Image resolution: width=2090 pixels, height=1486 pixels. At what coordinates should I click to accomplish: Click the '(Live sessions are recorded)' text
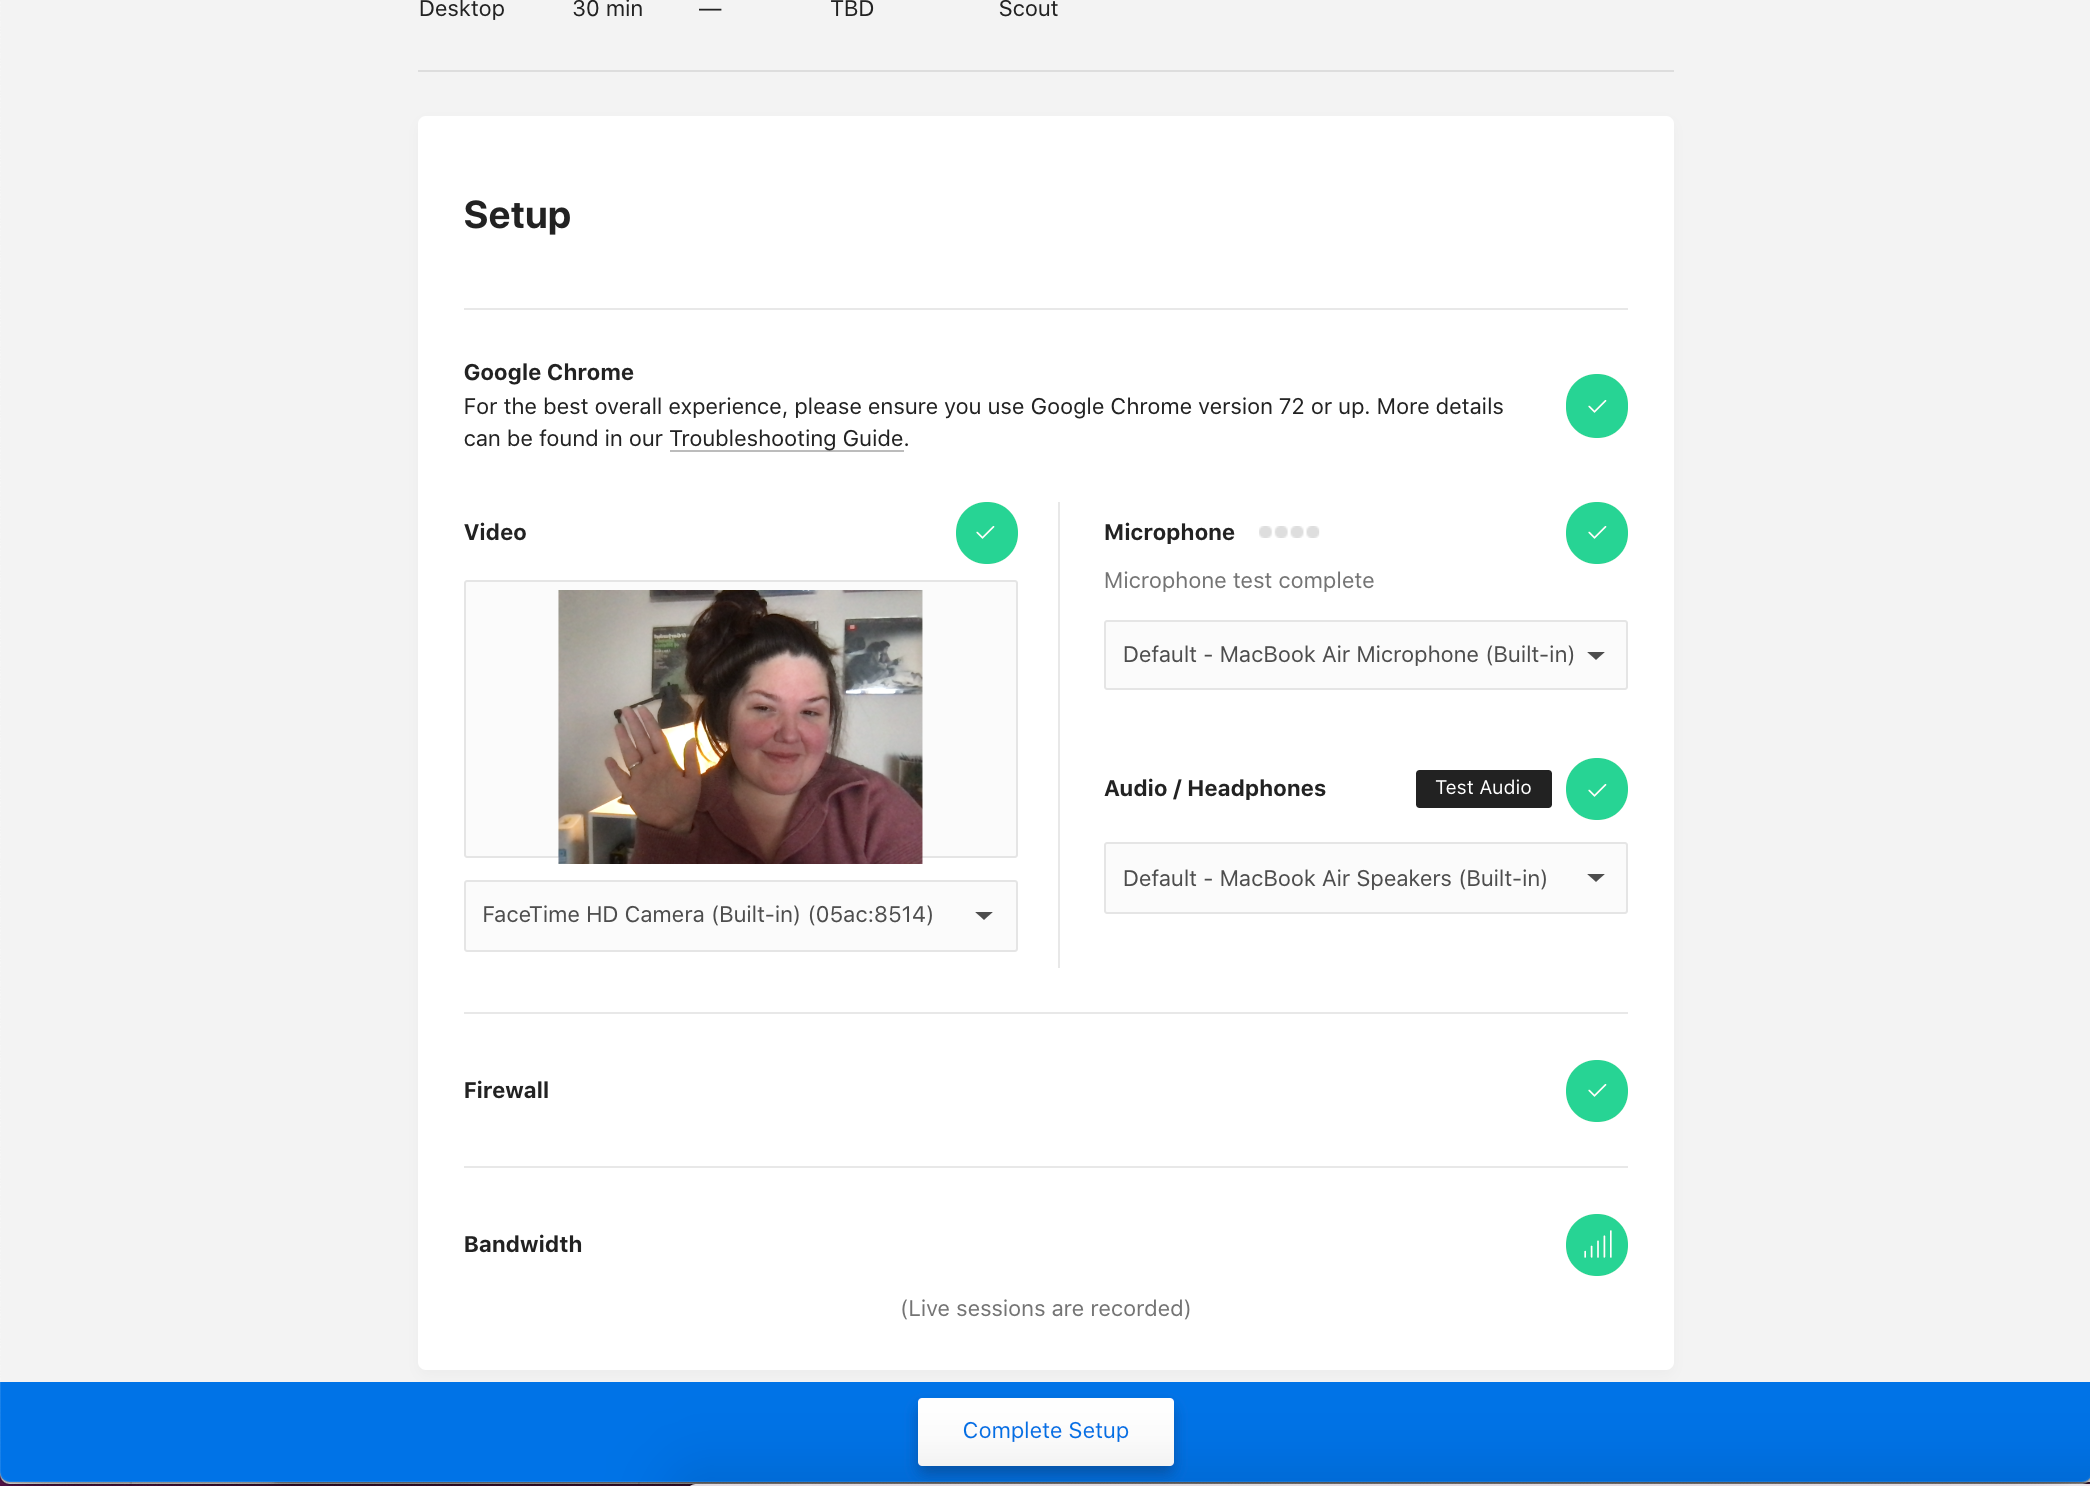[x=1045, y=1308]
